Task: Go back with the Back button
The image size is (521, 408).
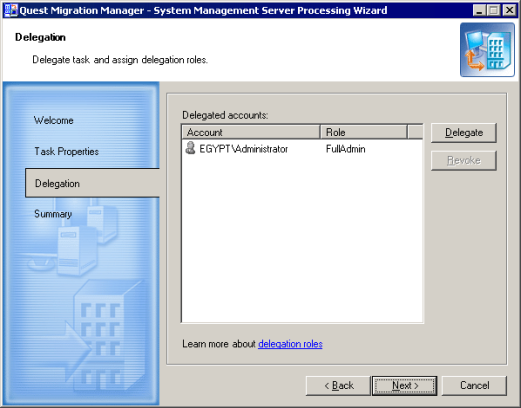Action: (x=338, y=386)
